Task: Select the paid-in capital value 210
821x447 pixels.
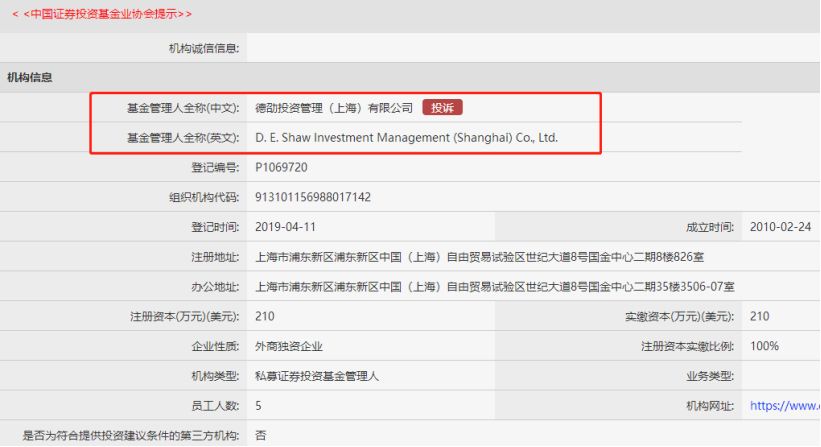Action: (x=759, y=316)
